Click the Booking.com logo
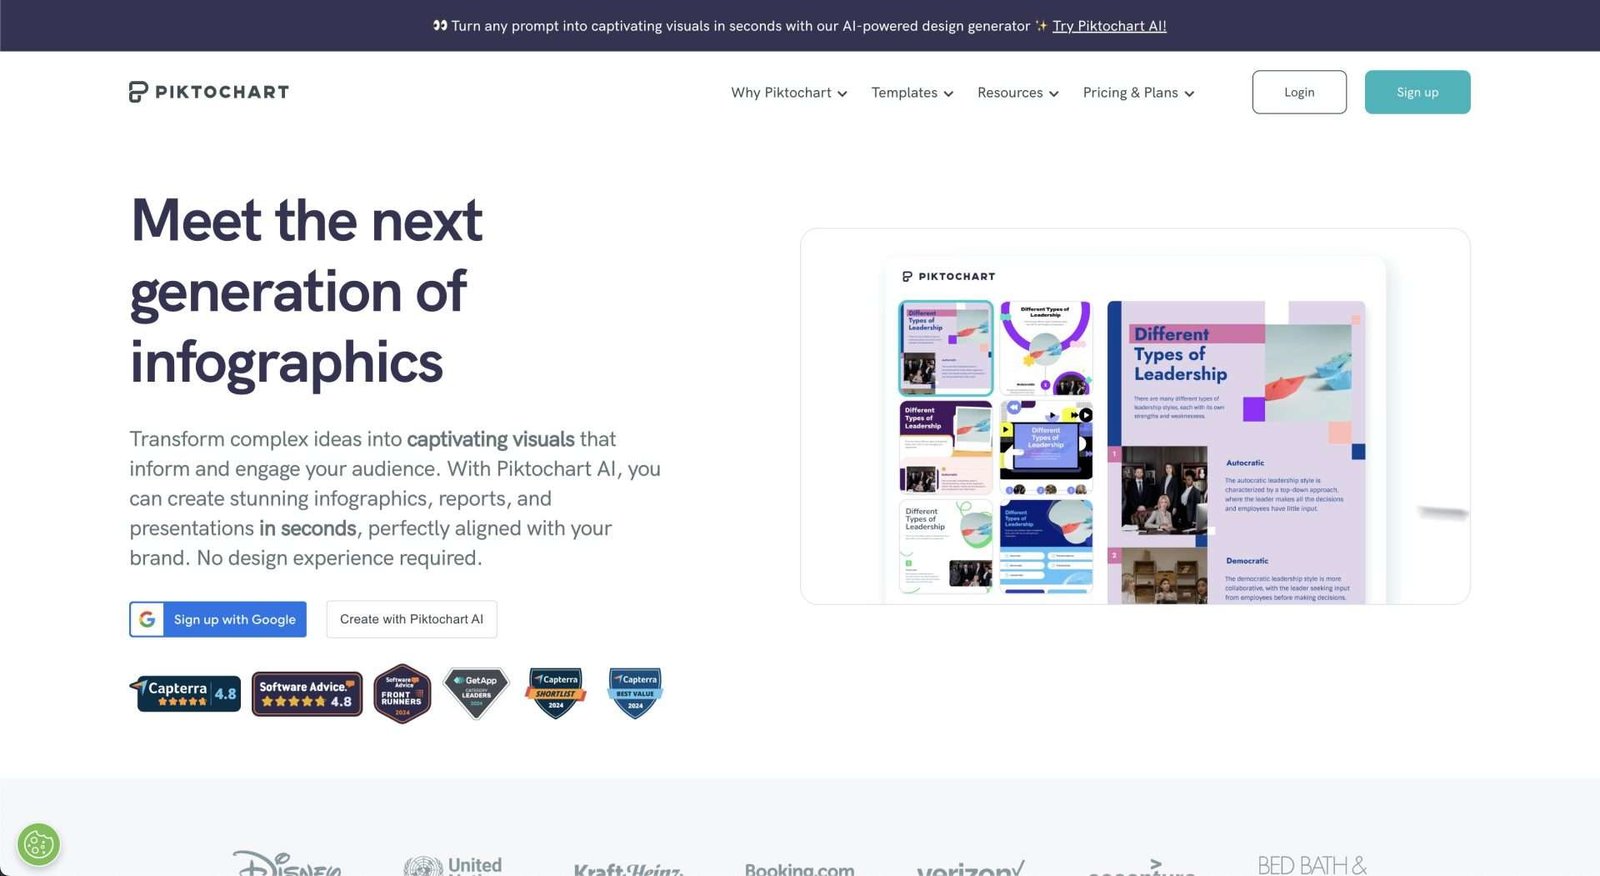The image size is (1600, 876). pyautogui.click(x=799, y=869)
